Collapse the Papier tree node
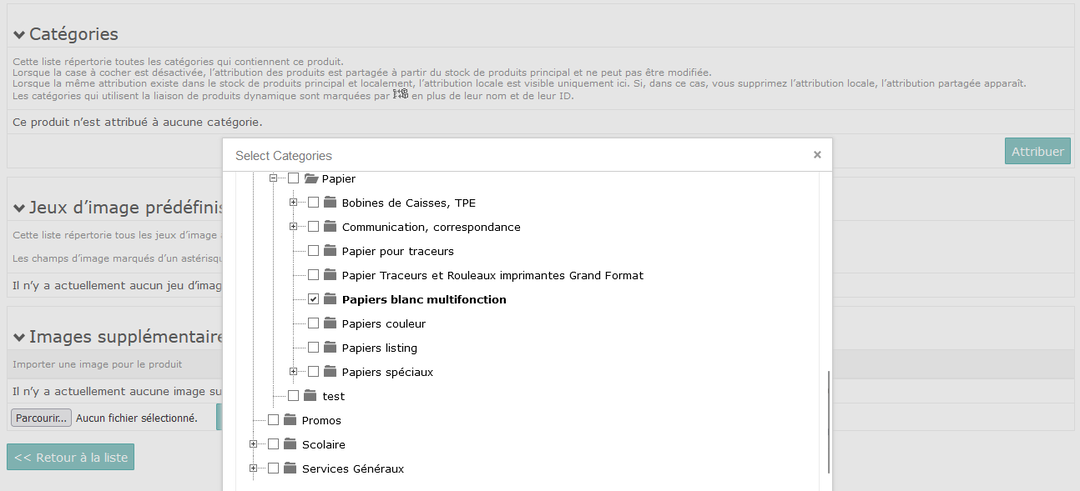The width and height of the screenshot is (1080, 491). coord(273,178)
